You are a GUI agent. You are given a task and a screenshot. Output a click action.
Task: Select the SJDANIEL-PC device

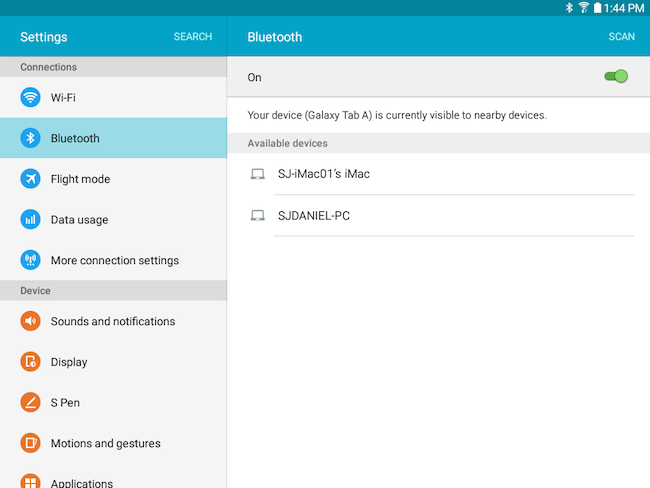[x=439, y=216]
